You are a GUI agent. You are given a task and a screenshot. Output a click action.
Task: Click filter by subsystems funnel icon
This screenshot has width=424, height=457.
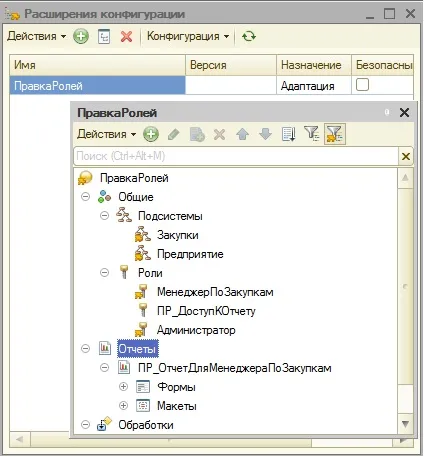click(x=312, y=134)
